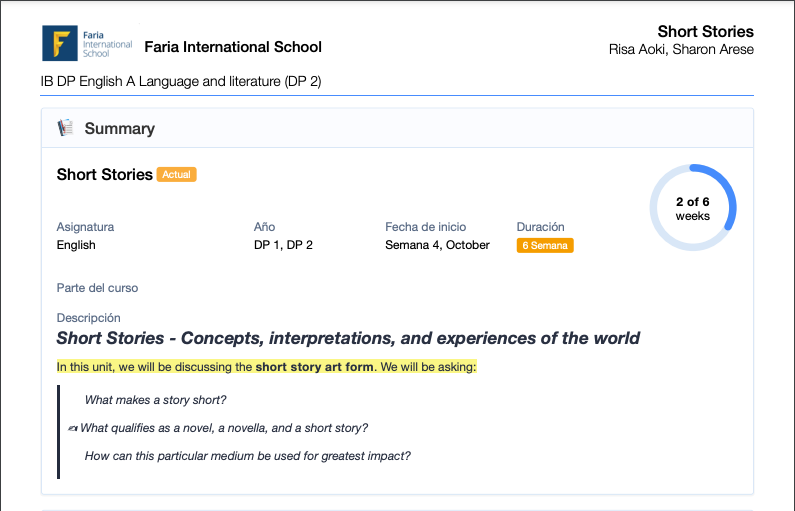Select the authors 'Risa Aoki, Sharon Arese'
This screenshot has height=511, width=795.
(x=681, y=50)
